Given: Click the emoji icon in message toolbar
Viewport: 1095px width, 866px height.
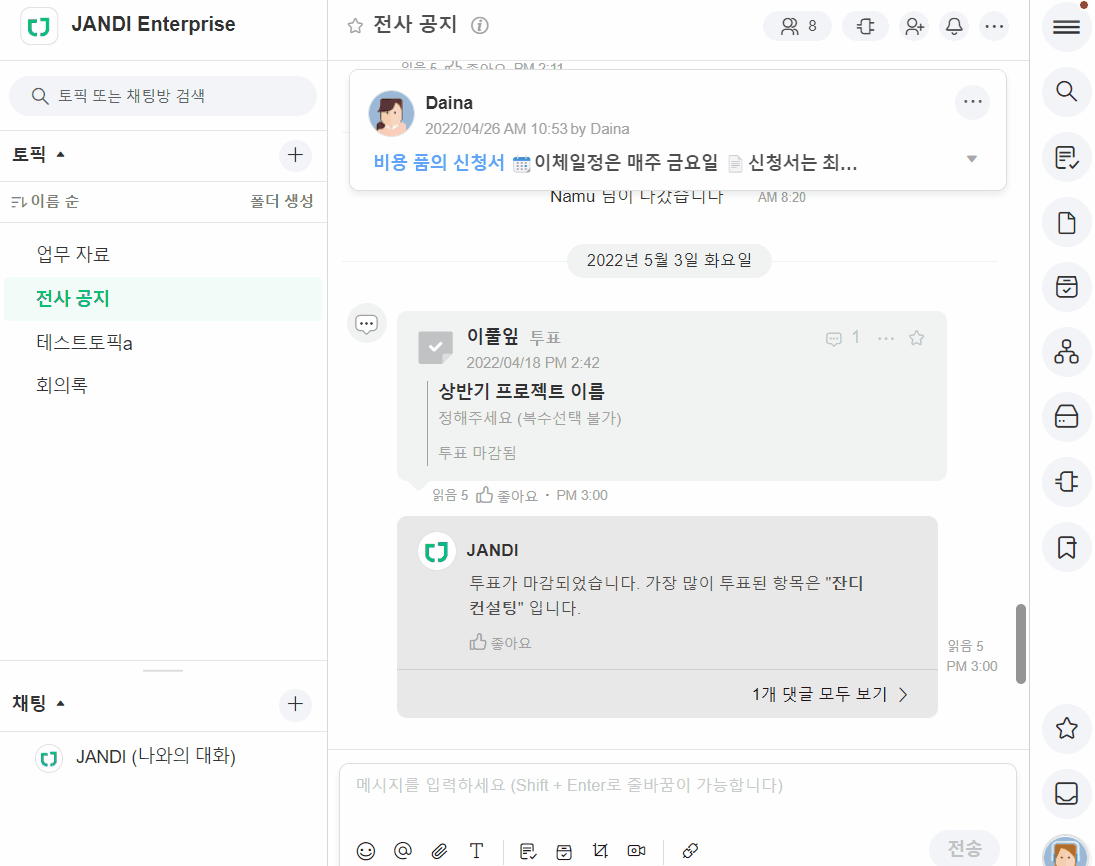Looking at the screenshot, I should click(366, 851).
